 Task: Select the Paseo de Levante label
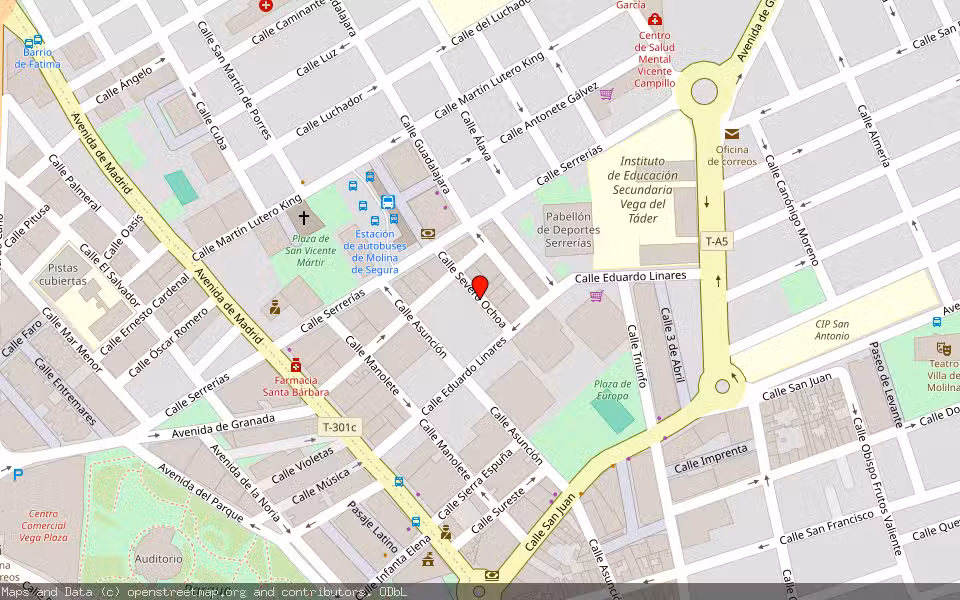click(x=885, y=384)
